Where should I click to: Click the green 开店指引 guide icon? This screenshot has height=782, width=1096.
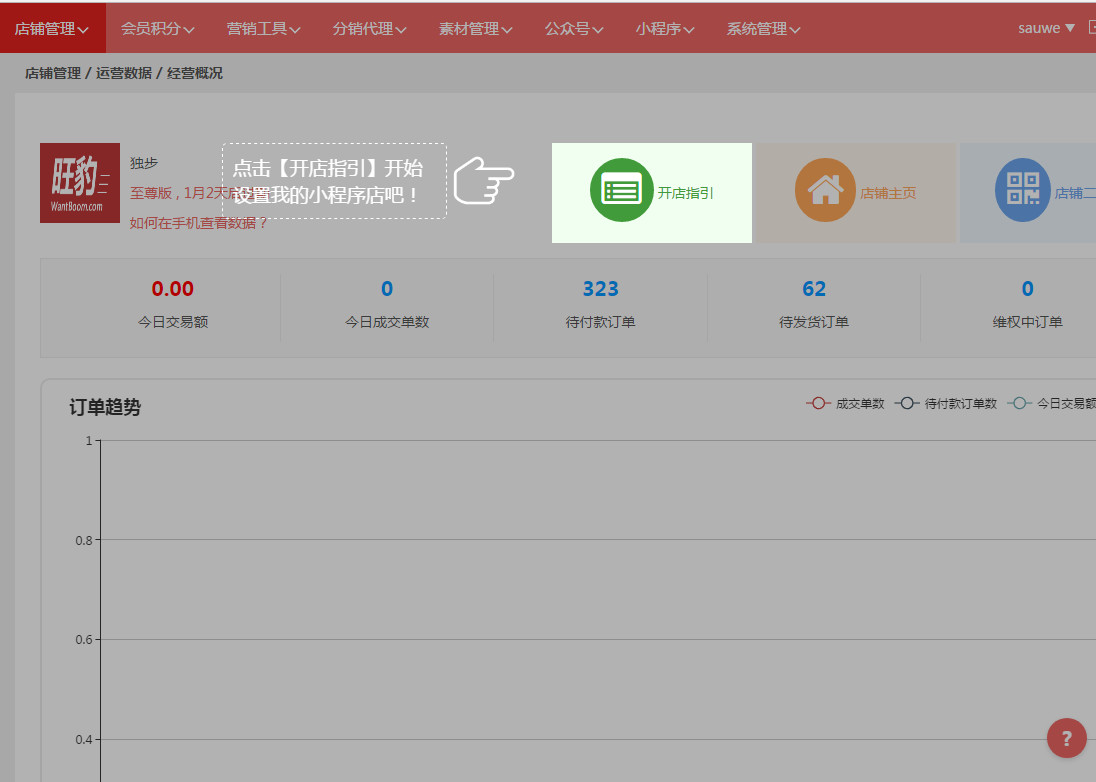621,190
